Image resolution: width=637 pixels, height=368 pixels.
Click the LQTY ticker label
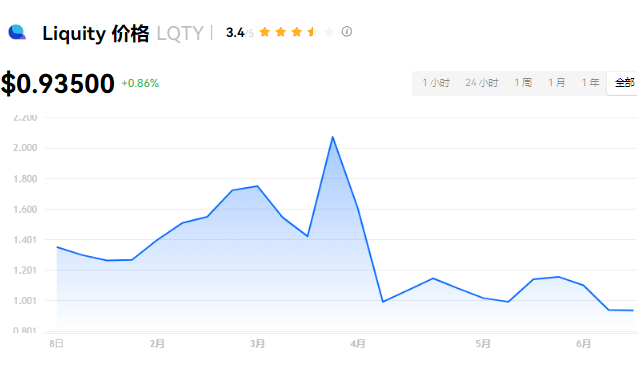(180, 33)
